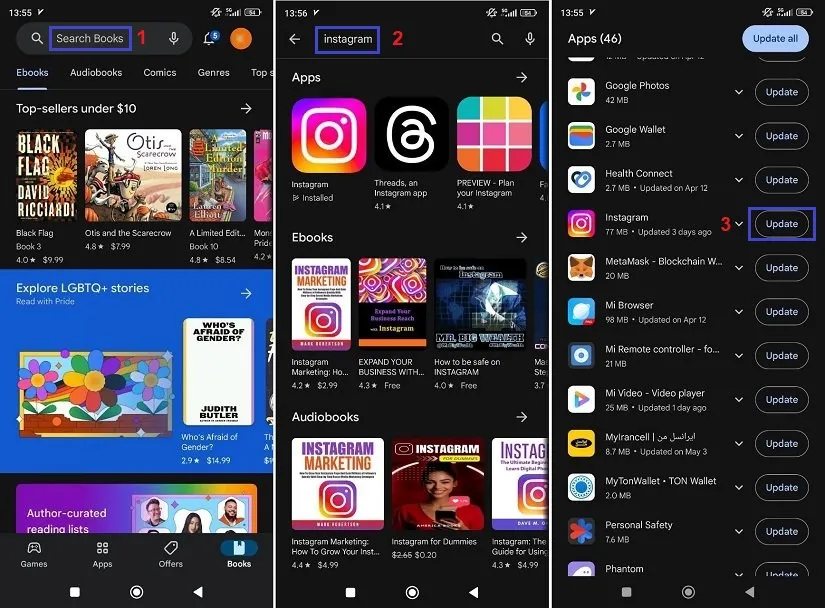825x608 pixels.
Task: Open the PREVIEW - Plan your Instagram app icon
Action: [x=494, y=134]
